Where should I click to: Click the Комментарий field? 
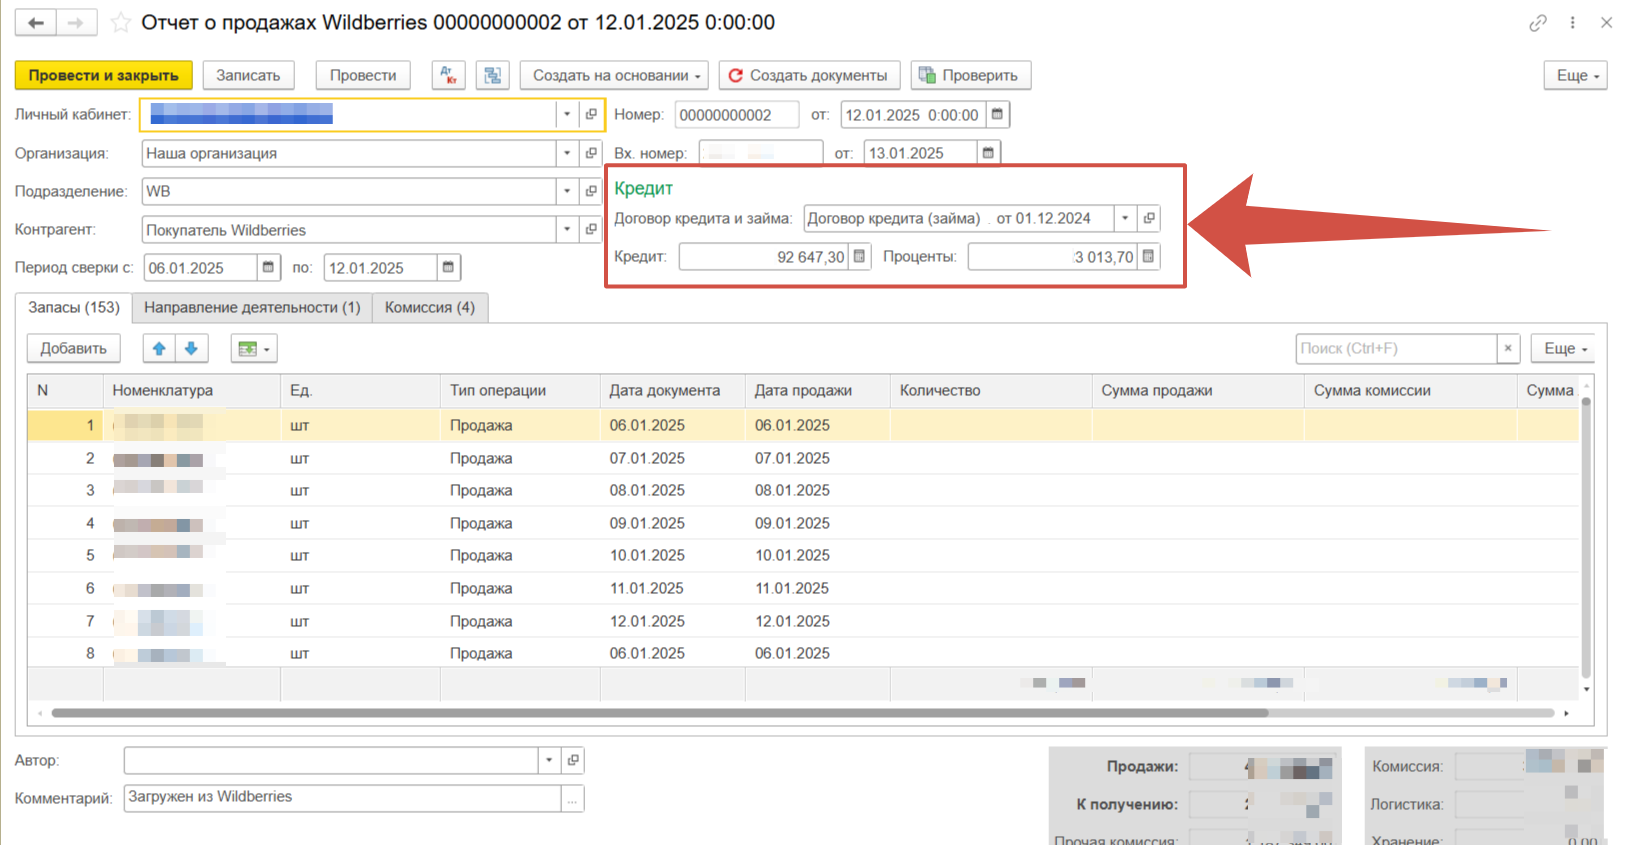(x=342, y=798)
